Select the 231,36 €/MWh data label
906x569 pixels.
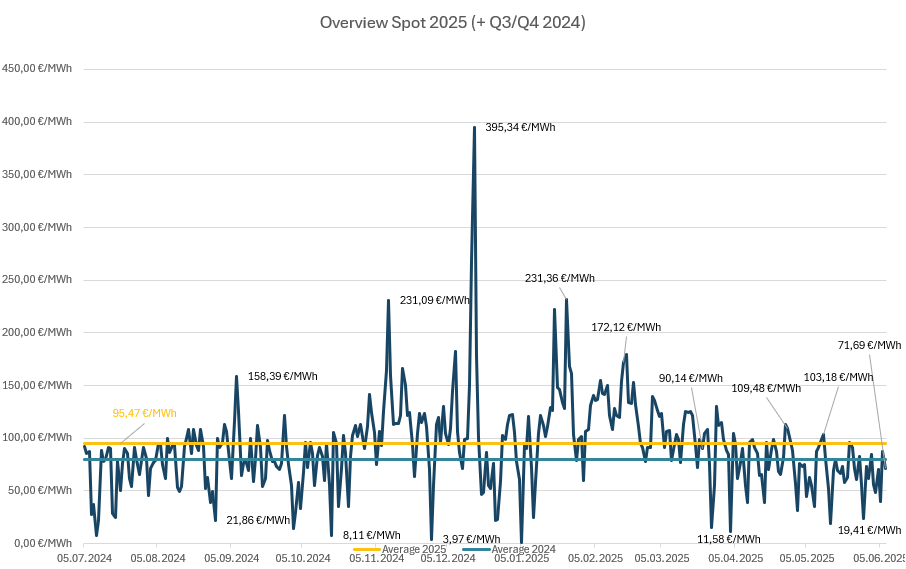(559, 279)
